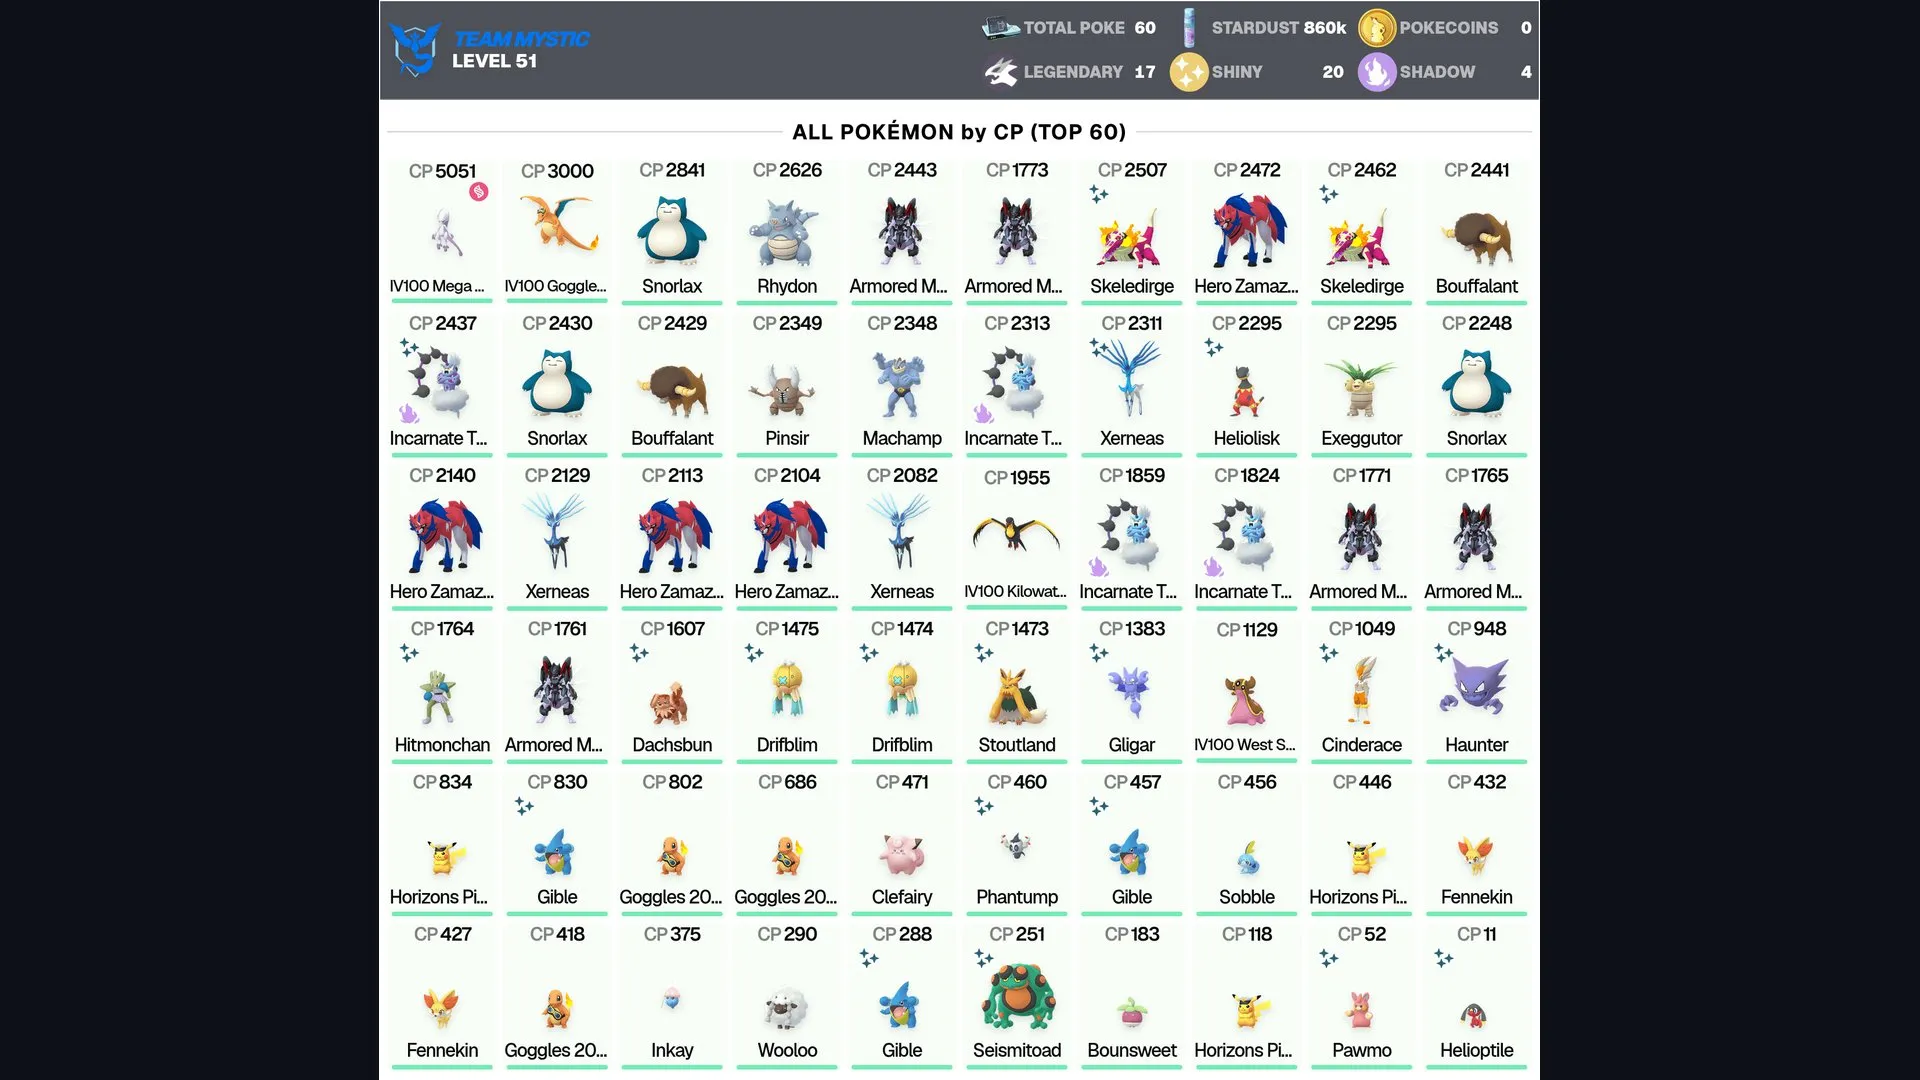Click the LEVEL 51 text
This screenshot has height=1080, width=1920.
point(494,61)
